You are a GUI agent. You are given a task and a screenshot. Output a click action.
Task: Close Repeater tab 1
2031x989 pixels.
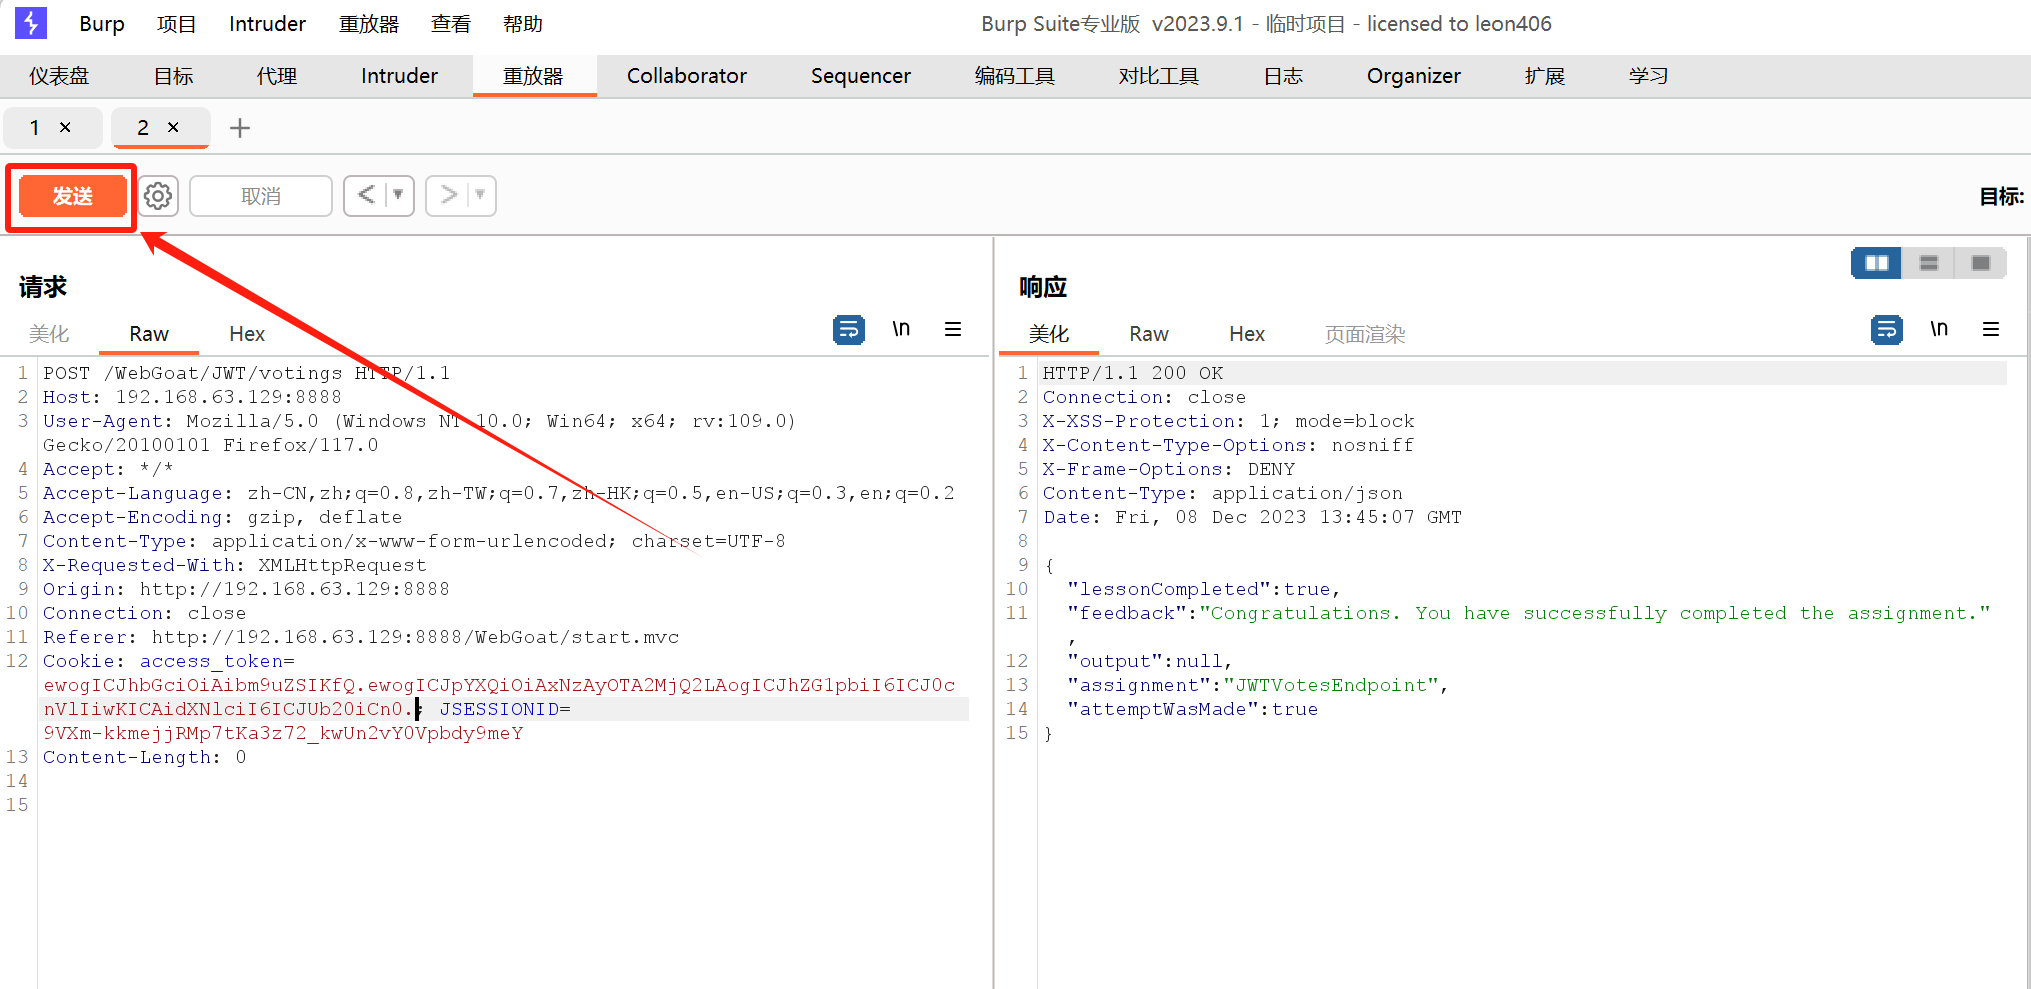[x=65, y=127]
